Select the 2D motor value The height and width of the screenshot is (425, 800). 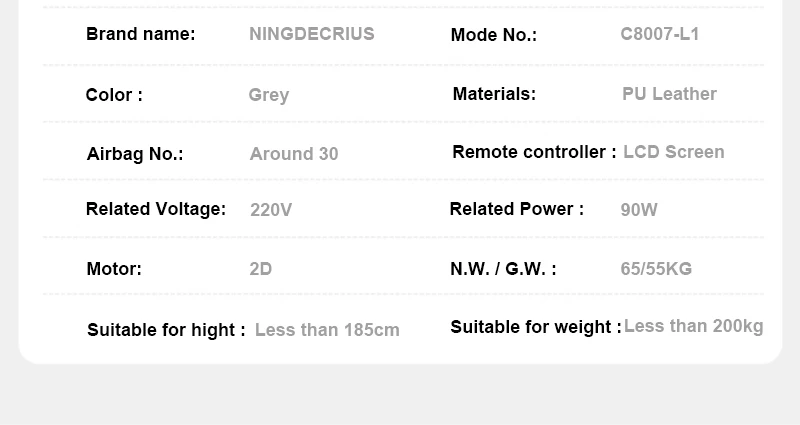tap(261, 269)
